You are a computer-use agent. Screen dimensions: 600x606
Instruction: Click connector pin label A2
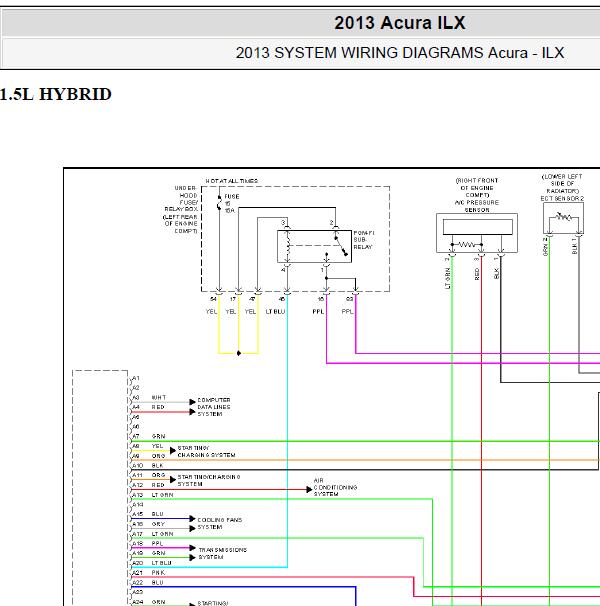[136, 388]
